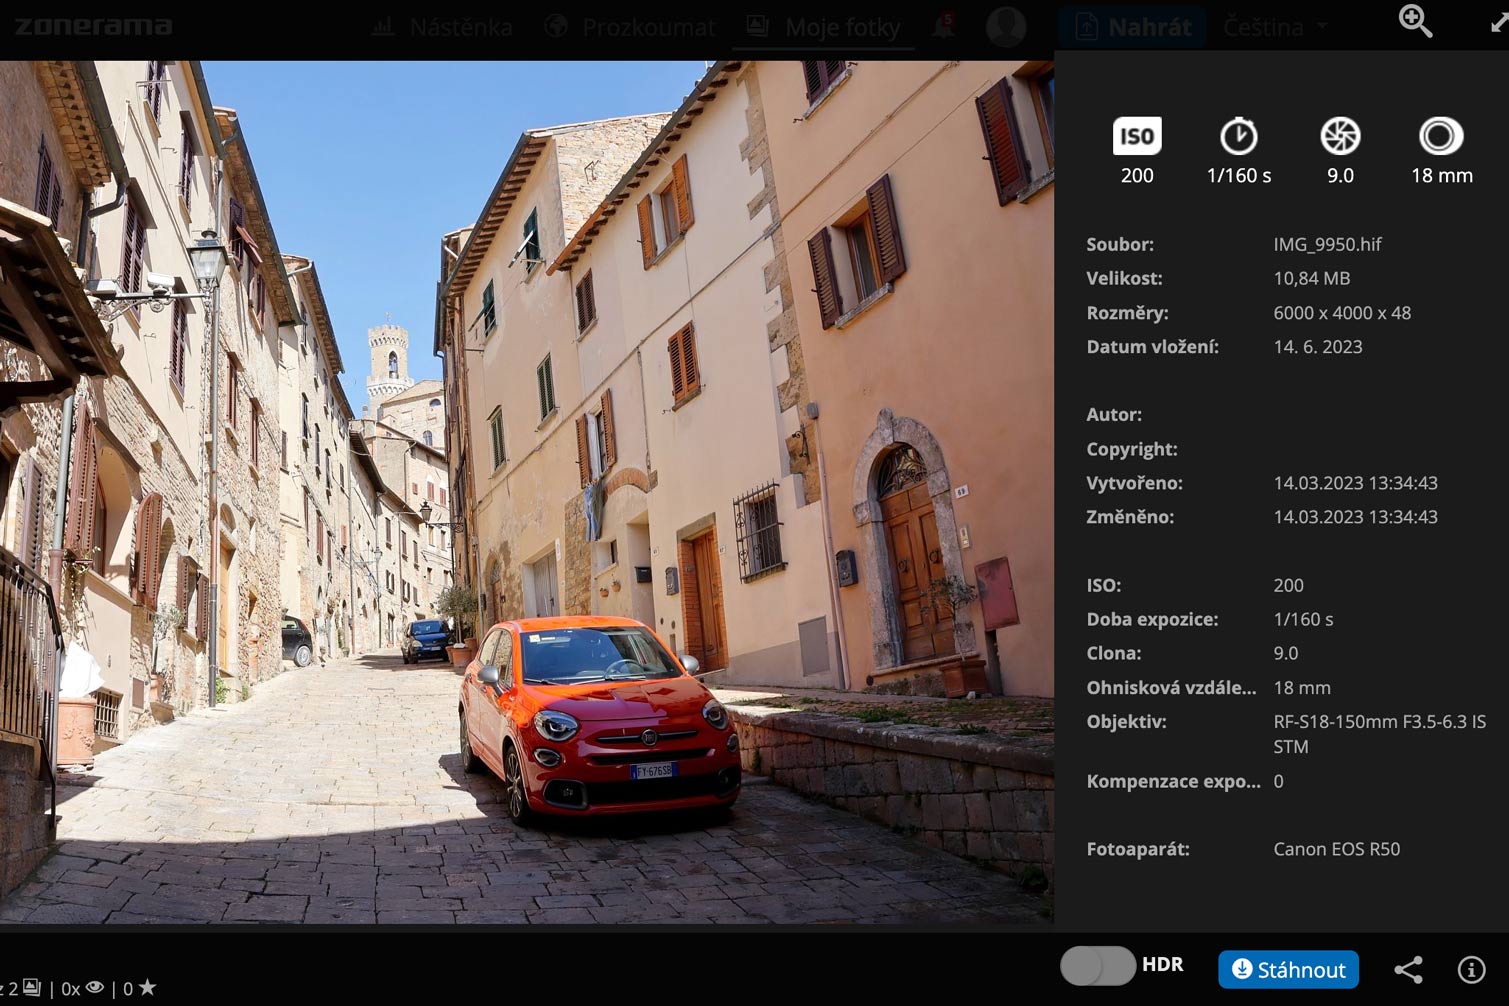Click the star rating icon
This screenshot has width=1509, height=1006.
147,988
